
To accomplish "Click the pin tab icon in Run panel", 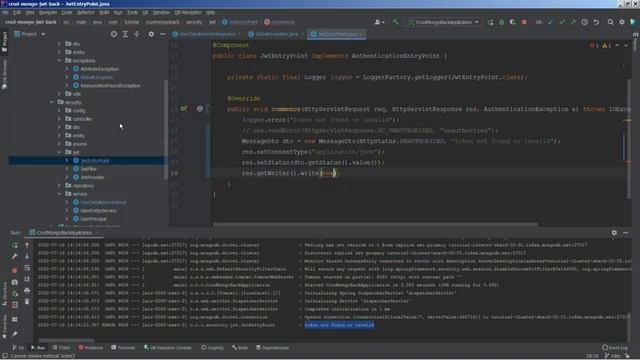I will [15, 334].
